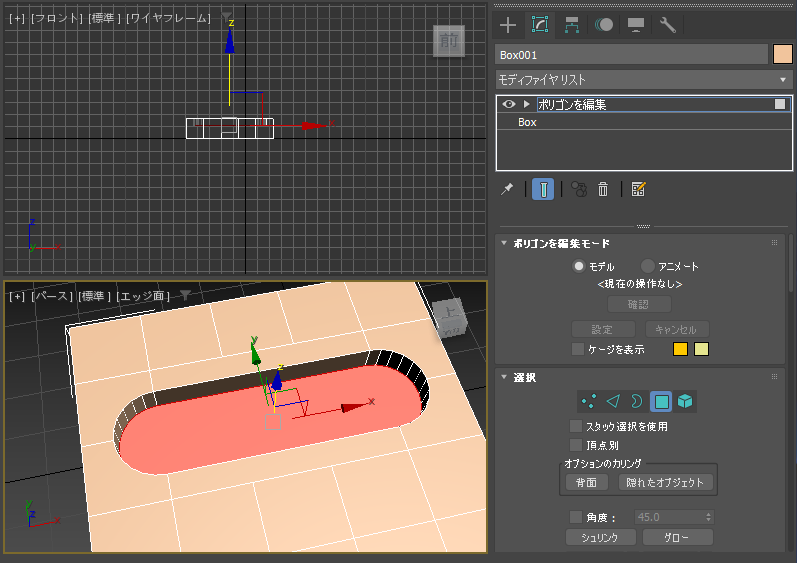Collapse the ポリゴンを編集モード rollout
797x563 pixels.
504,243
